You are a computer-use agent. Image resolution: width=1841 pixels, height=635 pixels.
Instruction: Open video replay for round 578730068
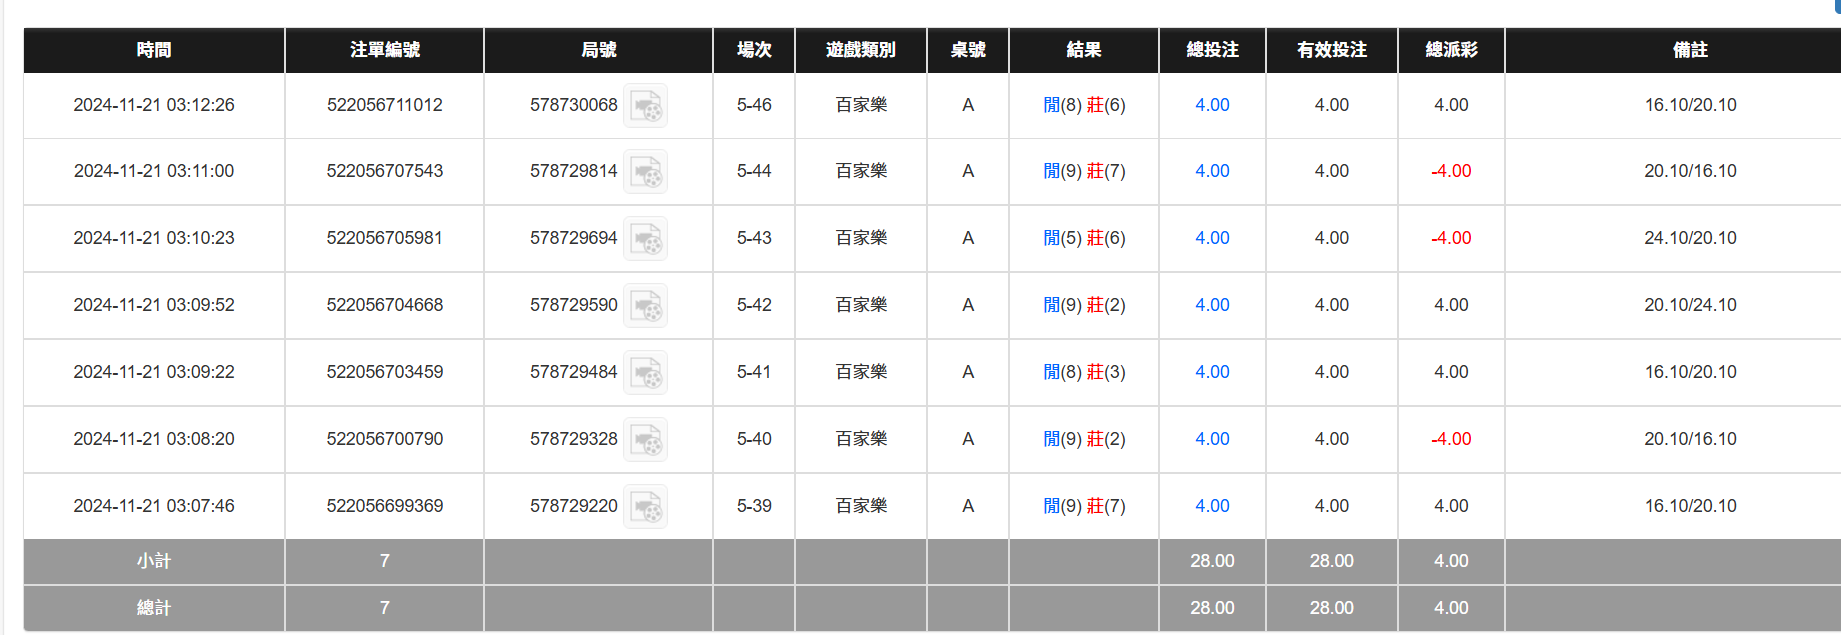pos(646,106)
